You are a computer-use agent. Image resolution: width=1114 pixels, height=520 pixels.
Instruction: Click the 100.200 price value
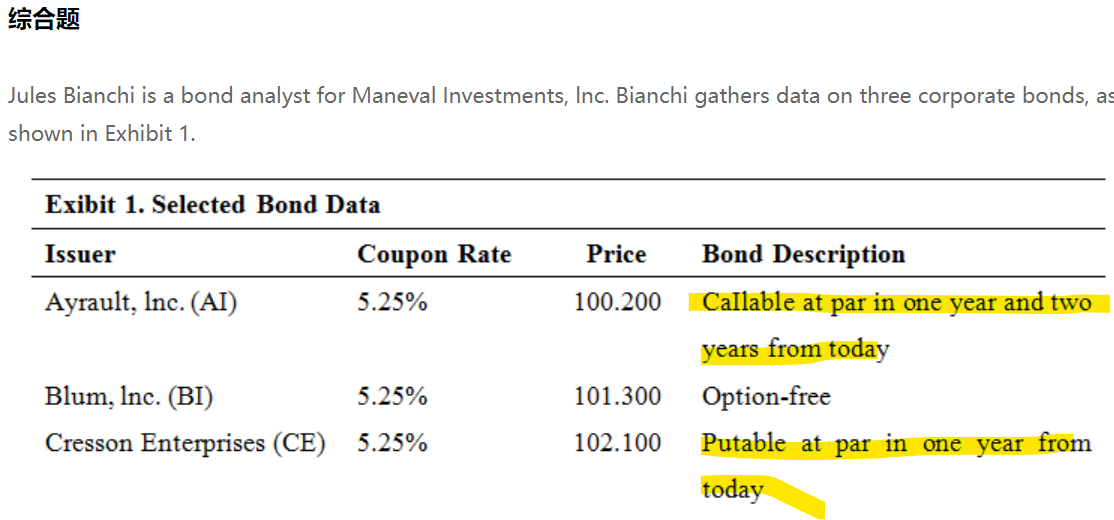[x=617, y=302]
